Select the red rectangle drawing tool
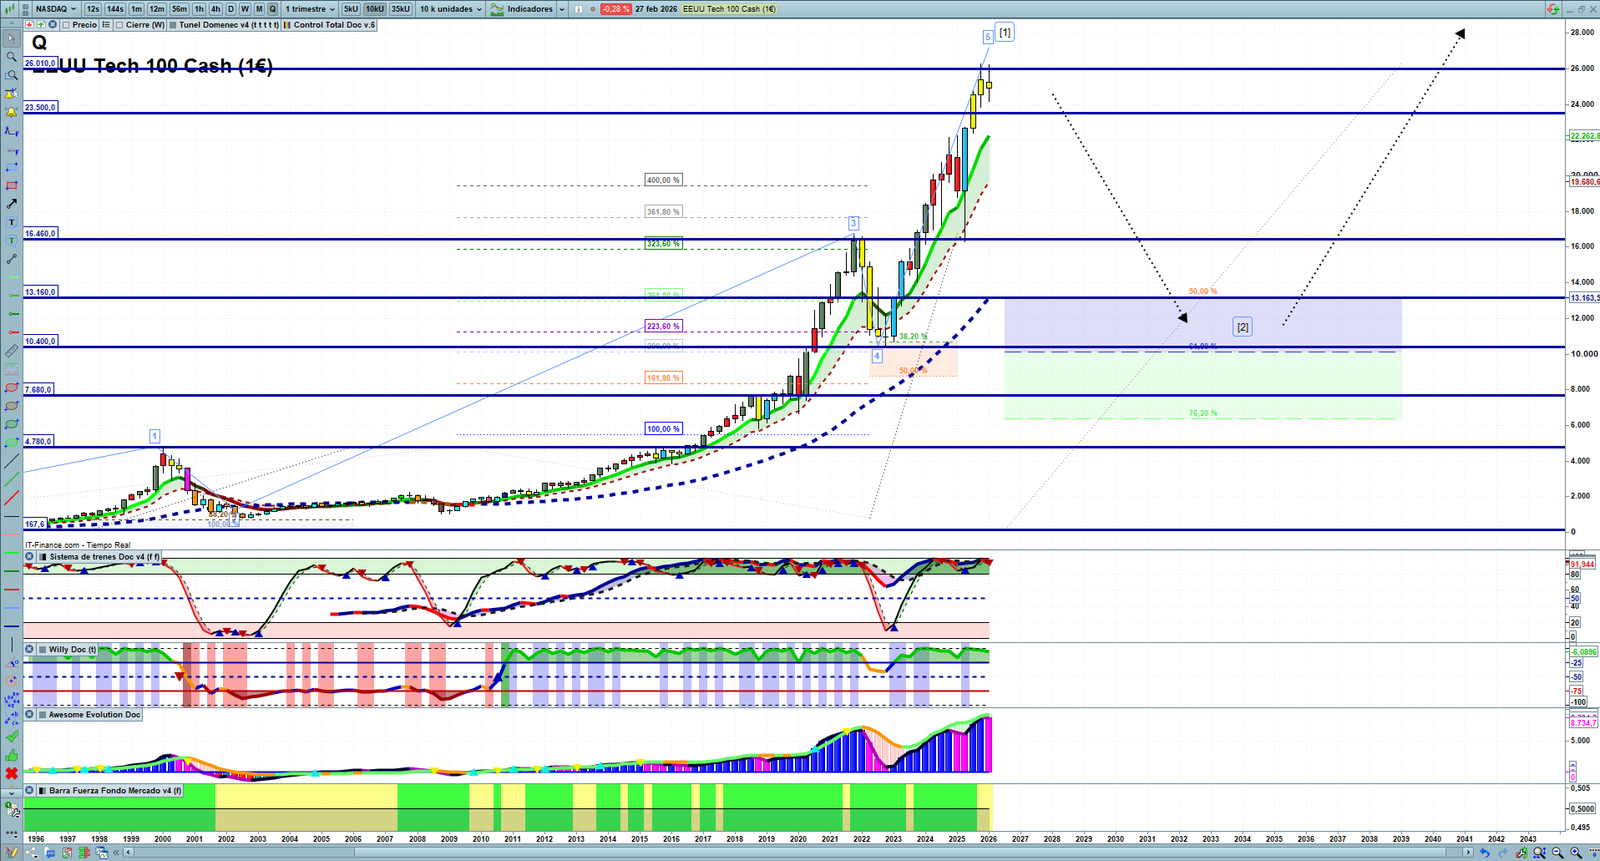 point(12,185)
